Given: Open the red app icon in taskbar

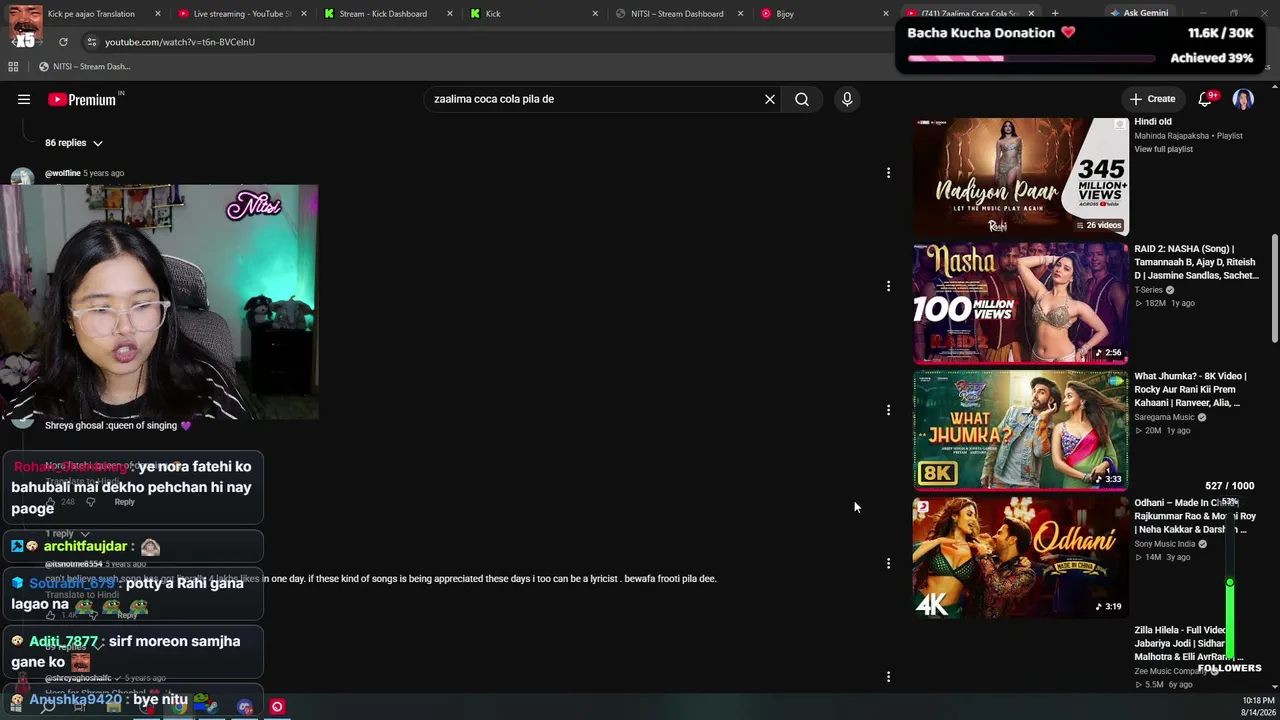Looking at the screenshot, I should [x=277, y=707].
